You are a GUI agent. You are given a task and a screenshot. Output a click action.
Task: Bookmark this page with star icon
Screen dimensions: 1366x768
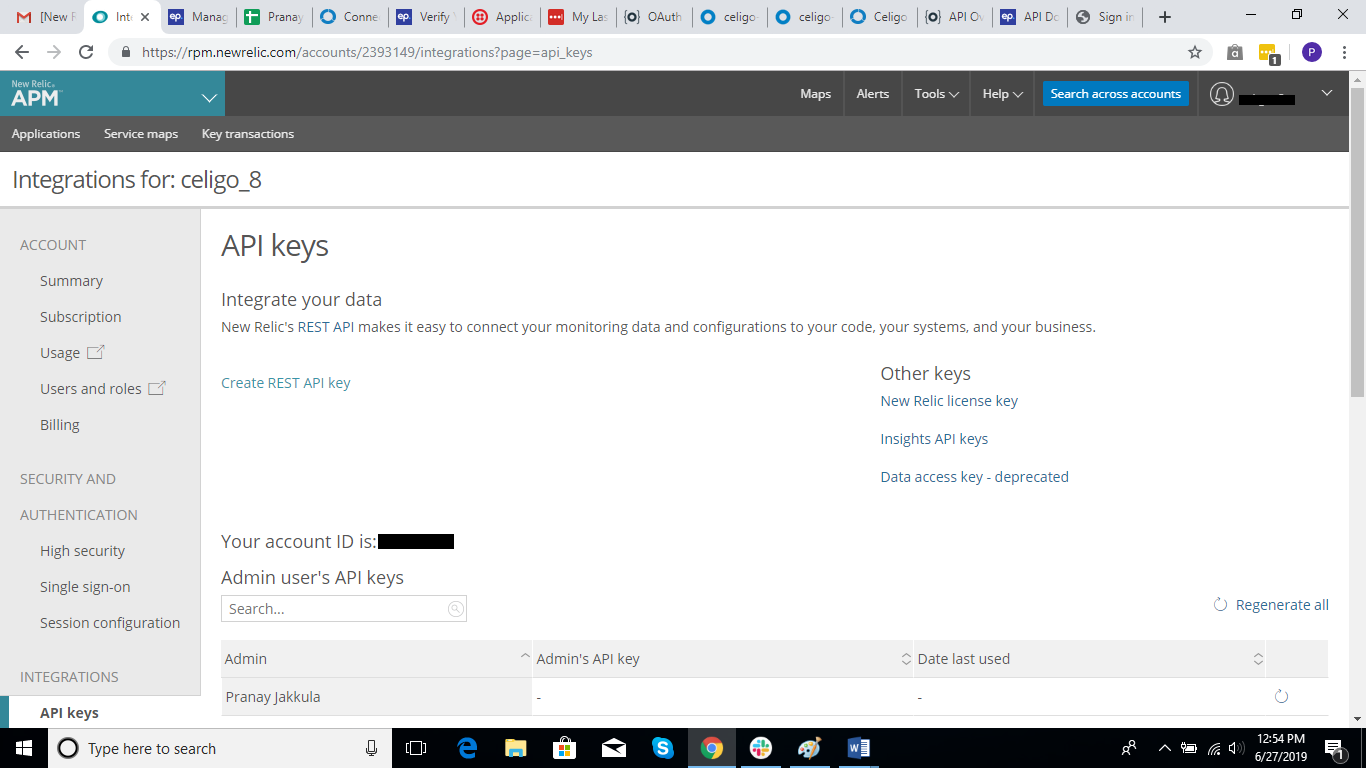click(1194, 52)
